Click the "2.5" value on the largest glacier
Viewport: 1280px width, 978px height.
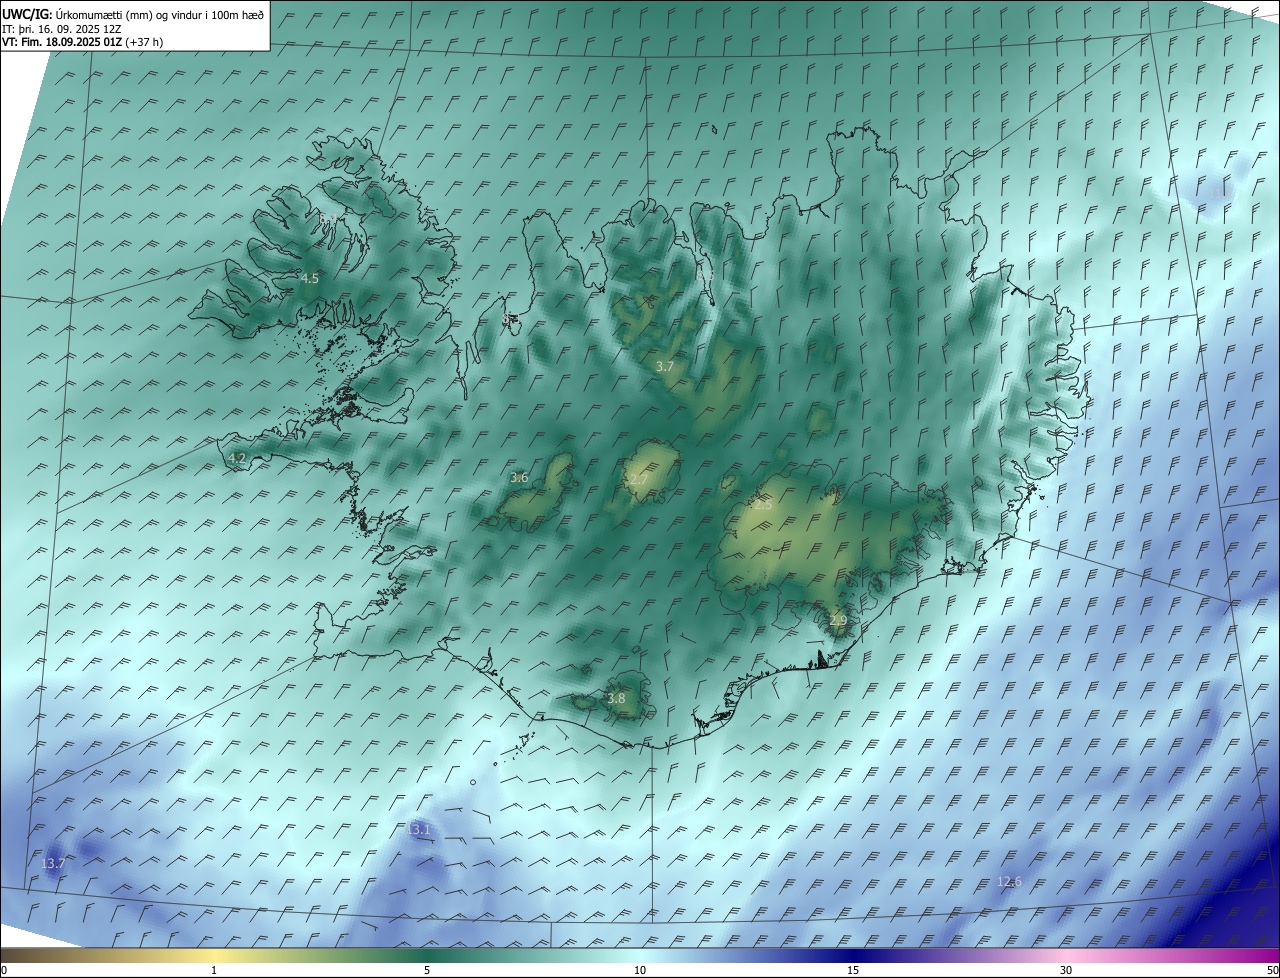pos(763,505)
